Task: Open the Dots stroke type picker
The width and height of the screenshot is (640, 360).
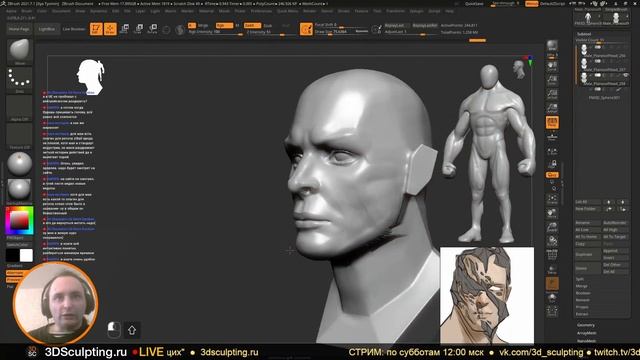Action: click(19, 79)
